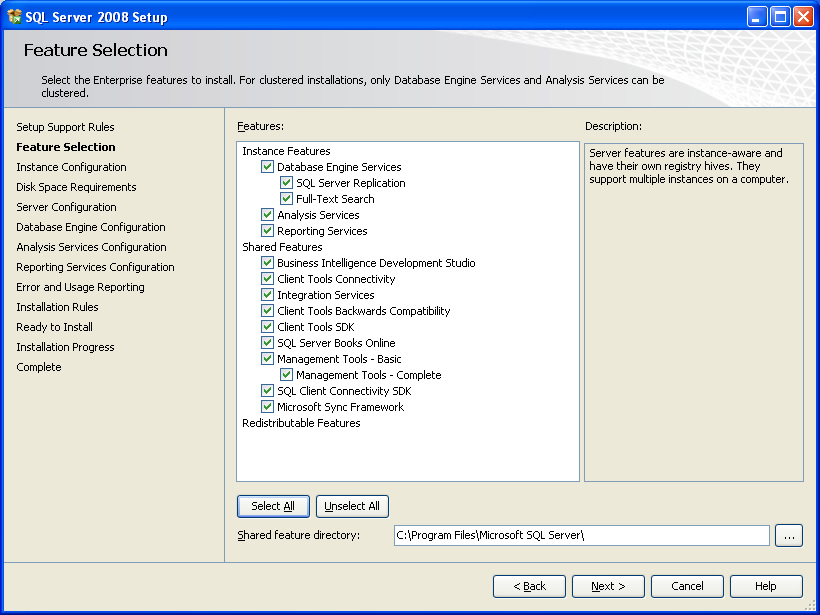Toggle Microsoft Sync Framework checkbox
820x615 pixels.
coord(267,407)
